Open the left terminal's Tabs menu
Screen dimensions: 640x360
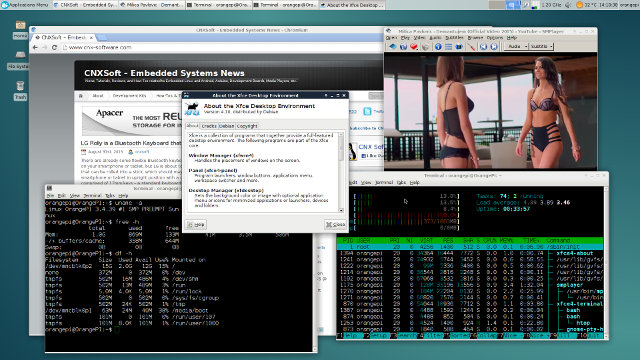(110, 196)
